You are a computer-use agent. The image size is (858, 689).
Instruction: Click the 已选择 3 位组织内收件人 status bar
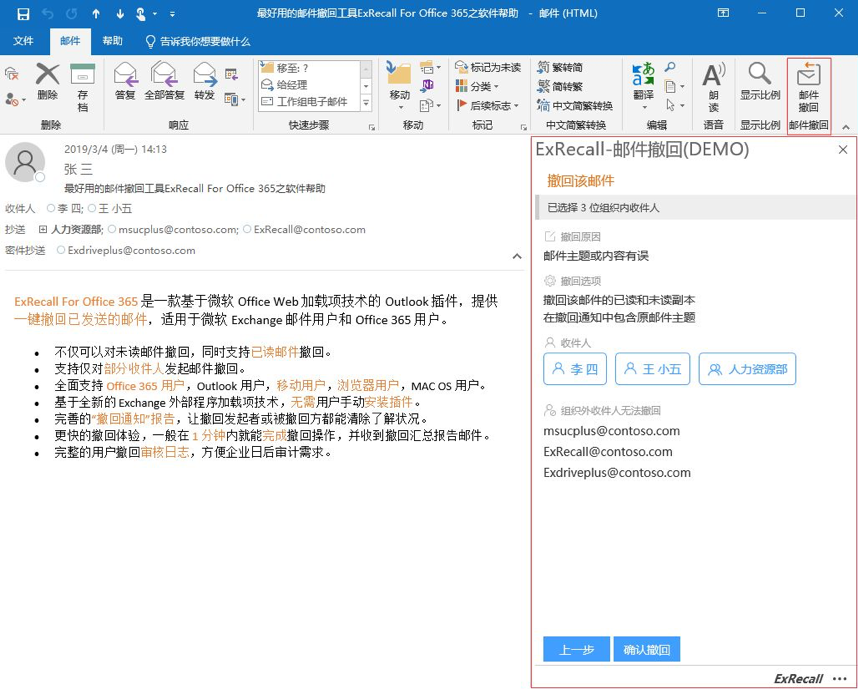click(695, 207)
